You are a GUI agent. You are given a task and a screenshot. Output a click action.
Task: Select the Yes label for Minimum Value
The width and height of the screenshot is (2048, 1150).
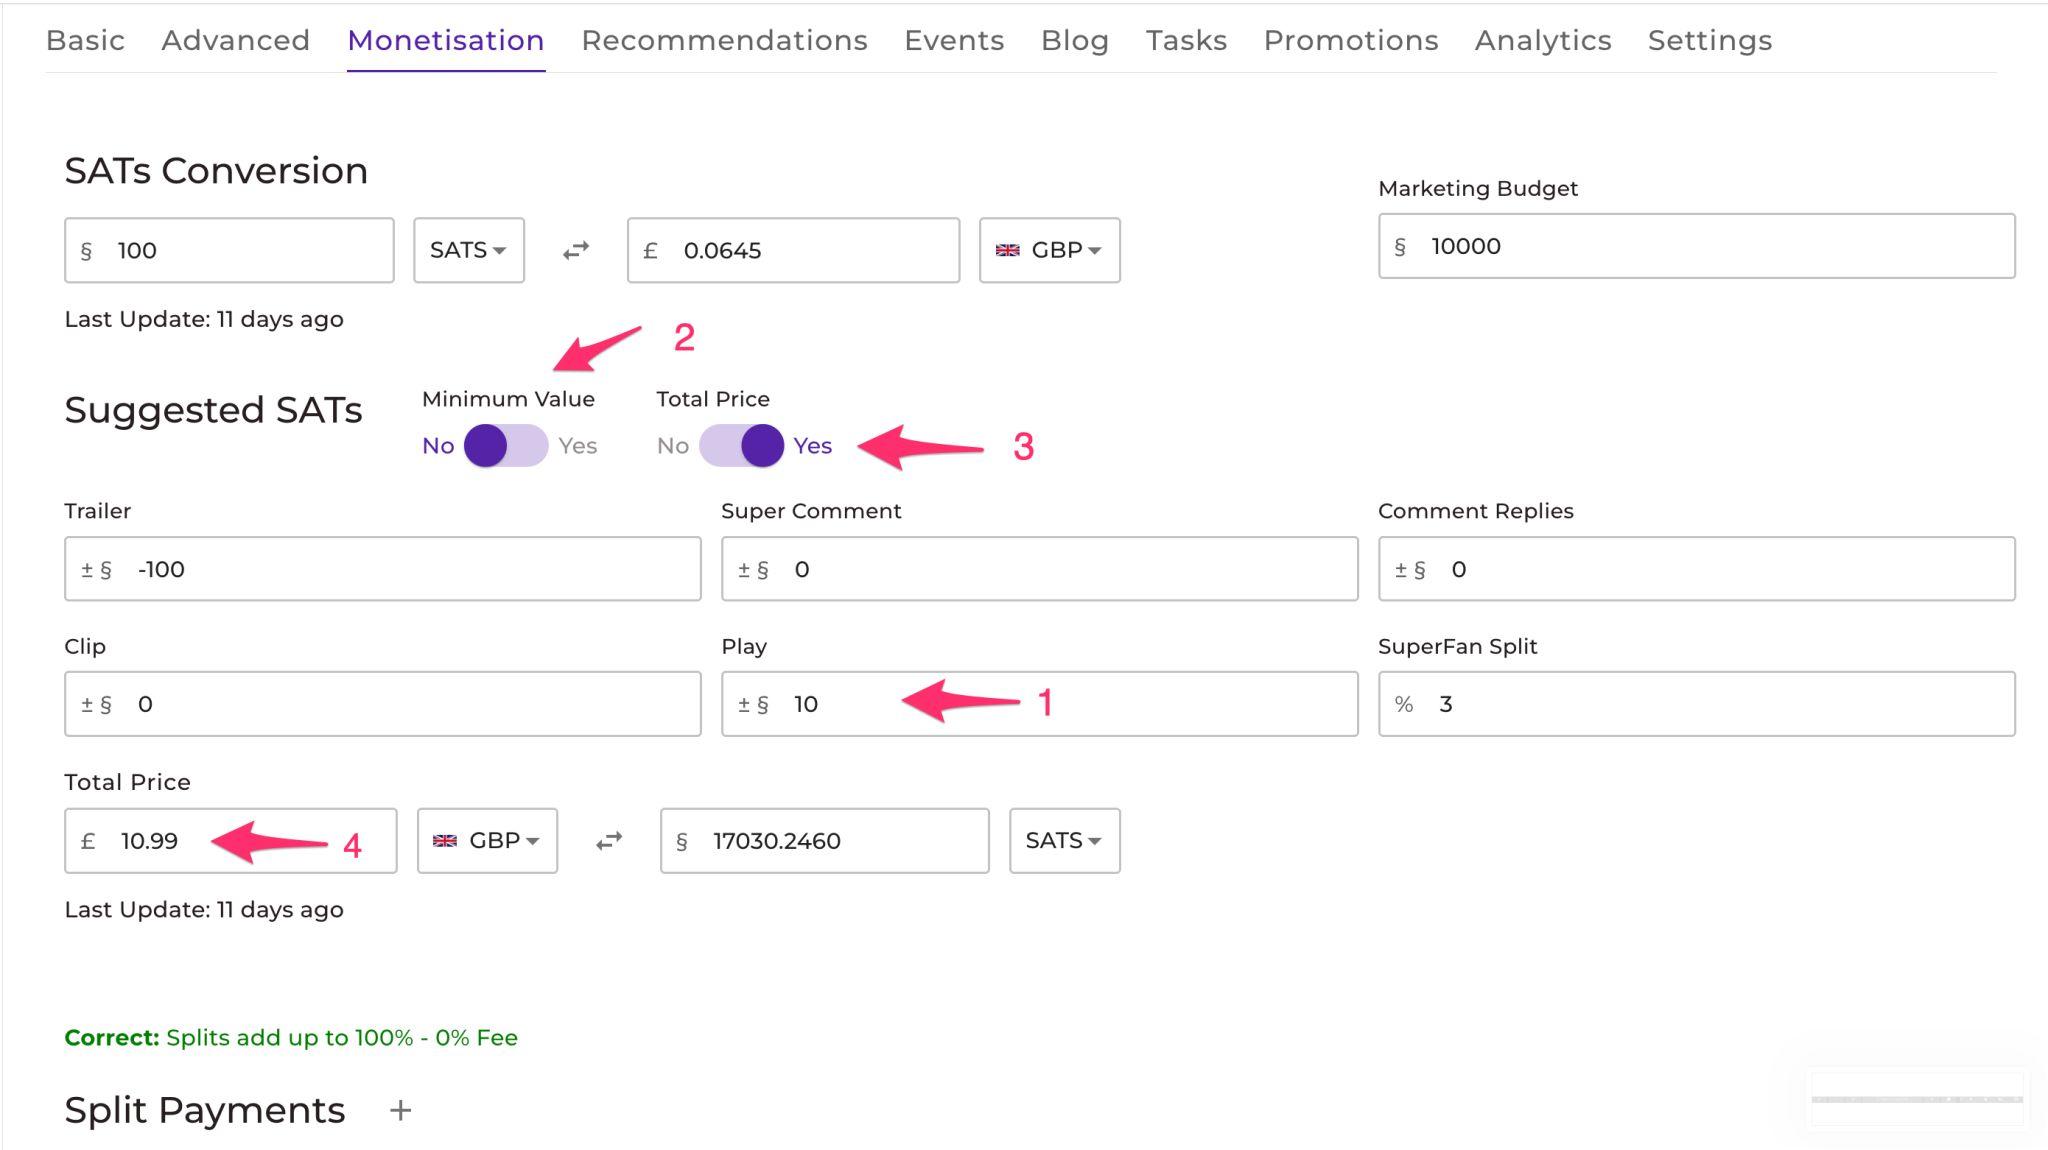[577, 446]
